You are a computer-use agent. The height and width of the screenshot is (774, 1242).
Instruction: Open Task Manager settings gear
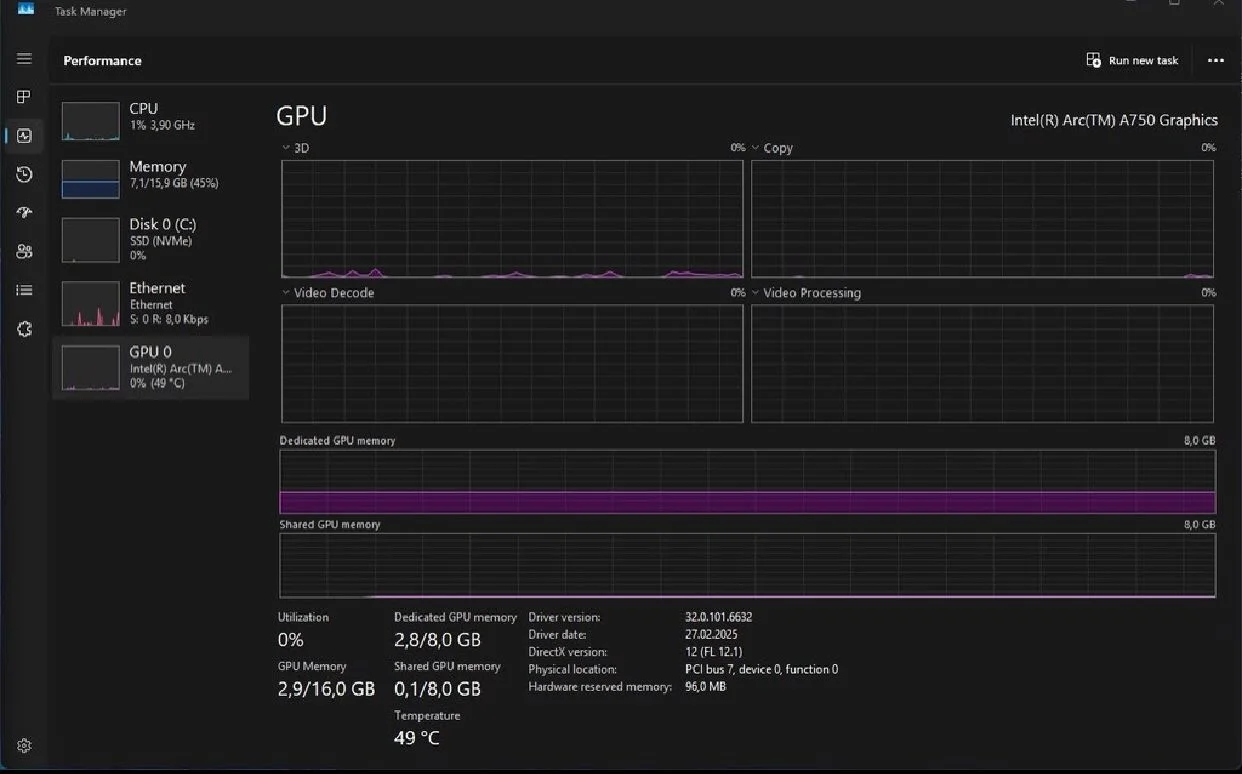tap(24, 745)
